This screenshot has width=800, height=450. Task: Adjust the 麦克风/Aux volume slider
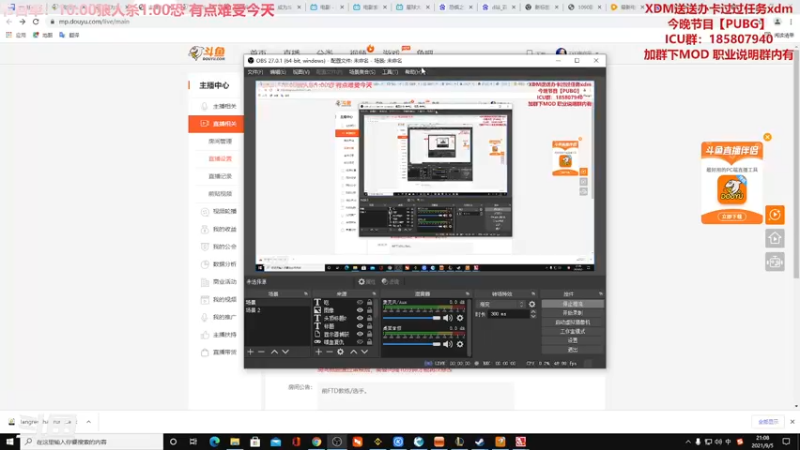[412, 318]
